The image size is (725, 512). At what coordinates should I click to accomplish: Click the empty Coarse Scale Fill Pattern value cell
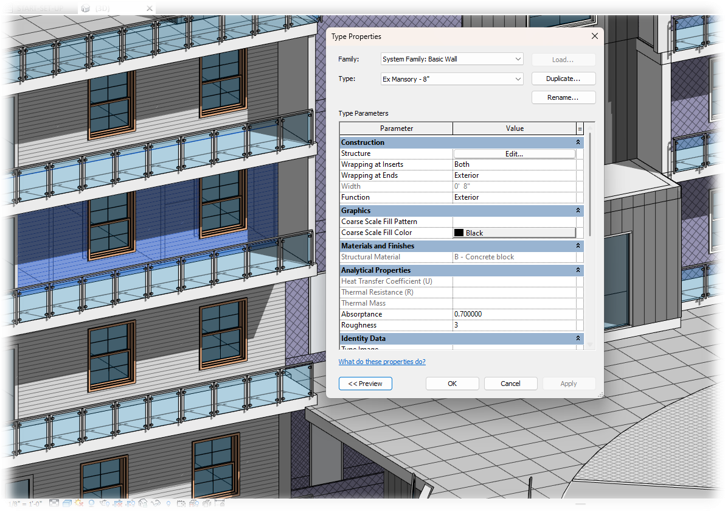[514, 222]
